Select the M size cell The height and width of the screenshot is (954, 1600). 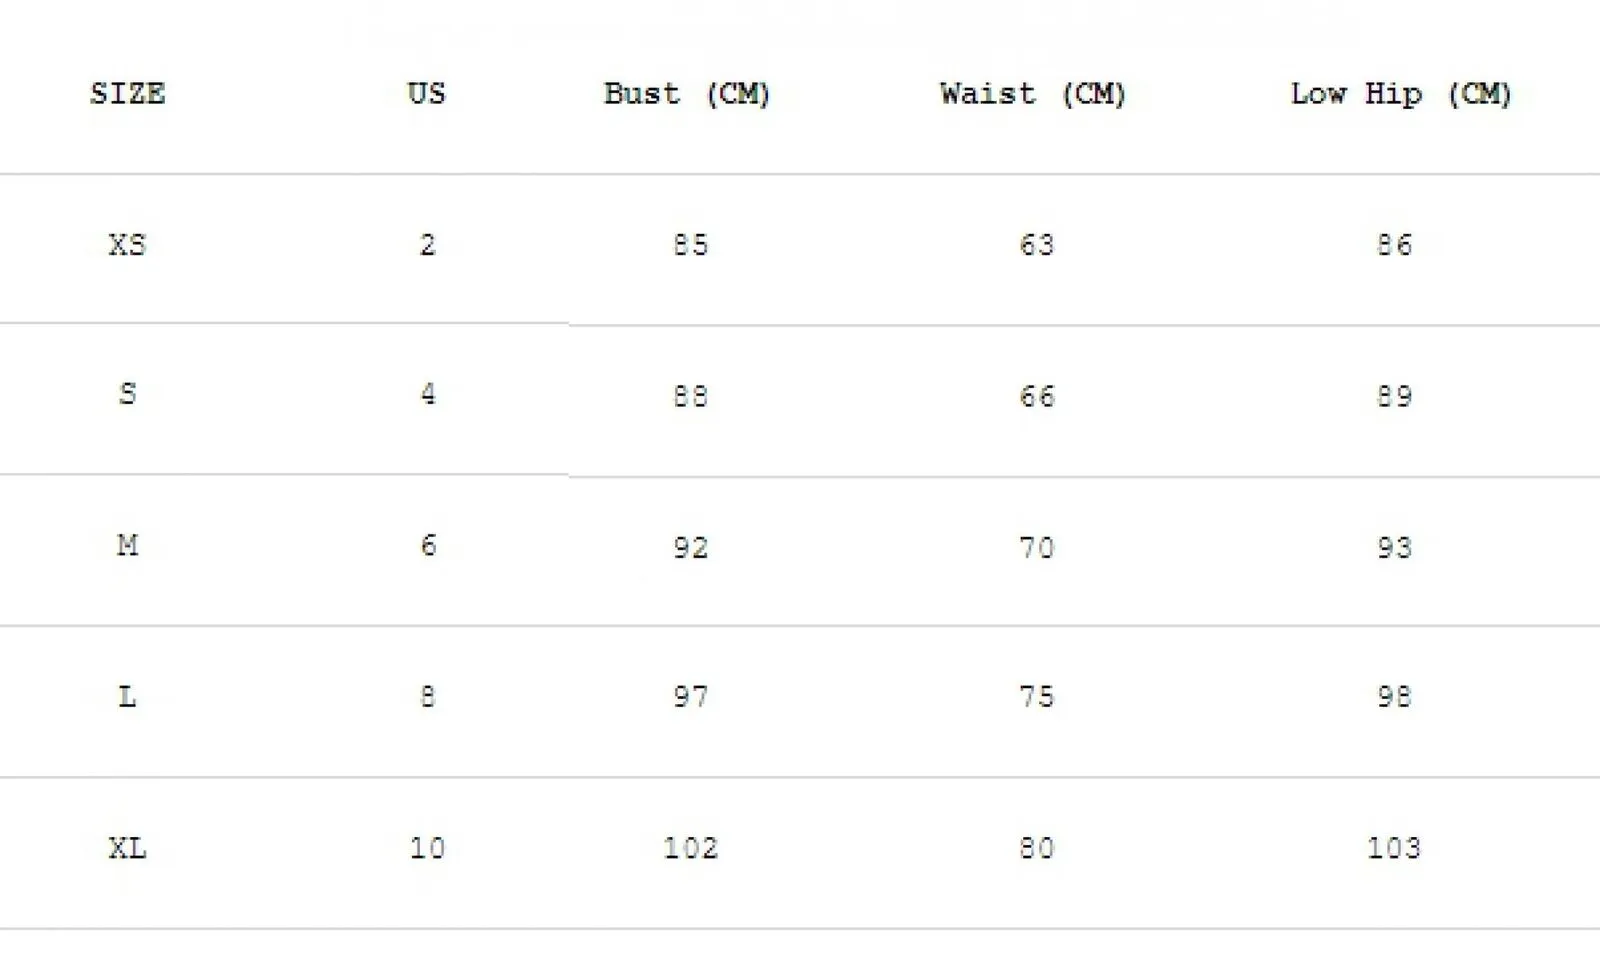click(x=128, y=545)
